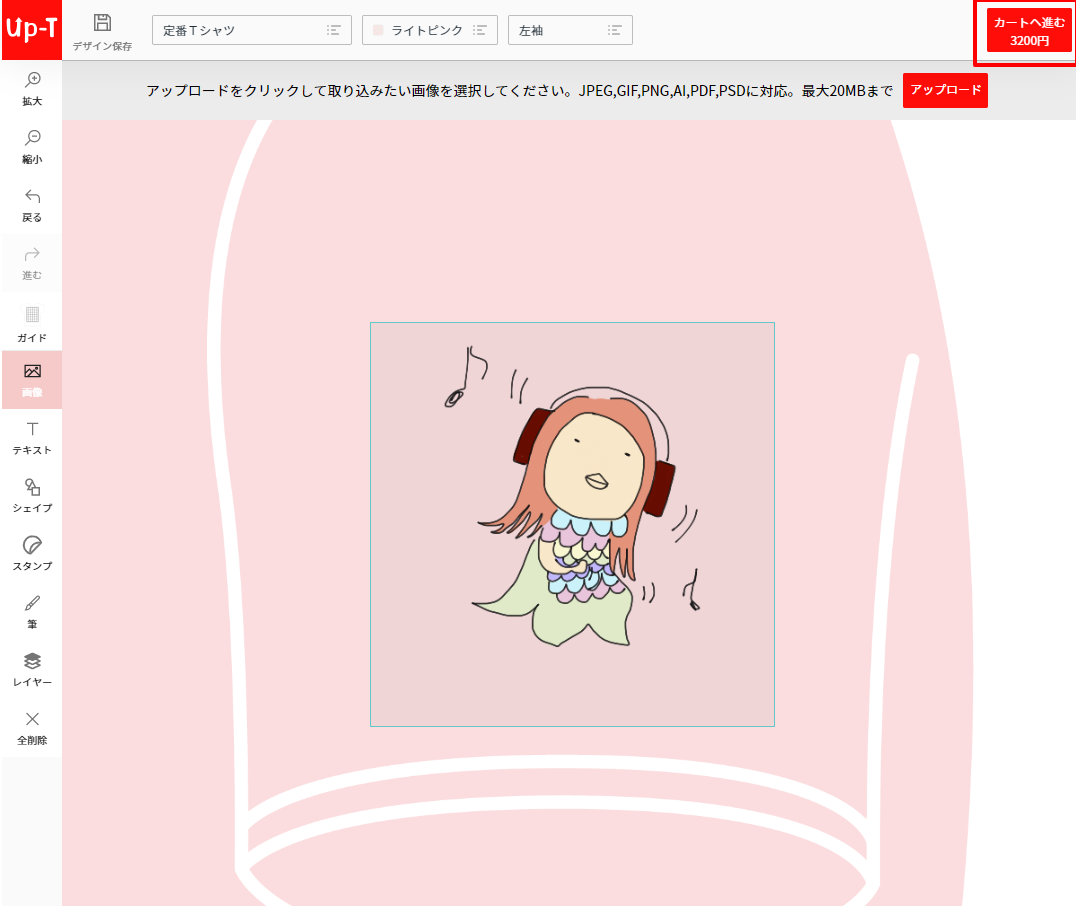1076x906 pixels.
Task: Open the シェイプ shape tool
Action: [31, 495]
